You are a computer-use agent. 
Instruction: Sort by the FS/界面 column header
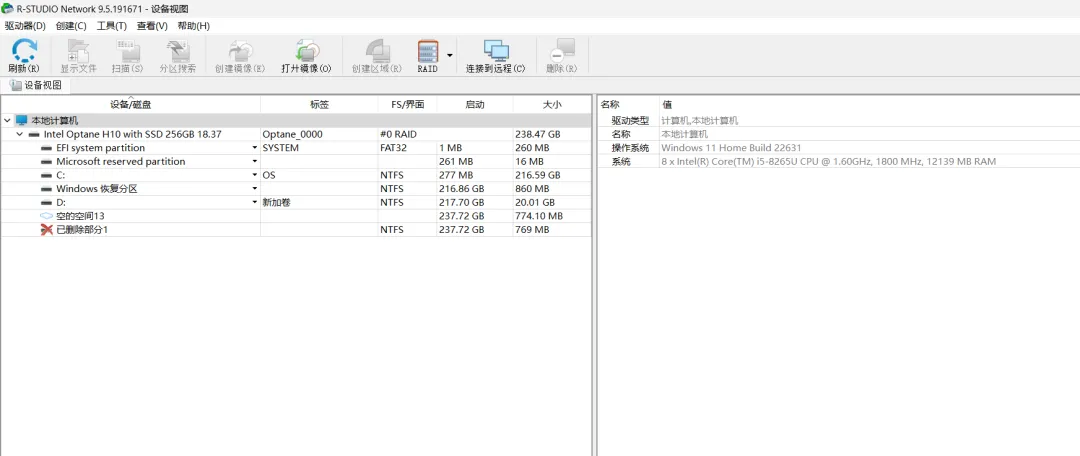[407, 105]
